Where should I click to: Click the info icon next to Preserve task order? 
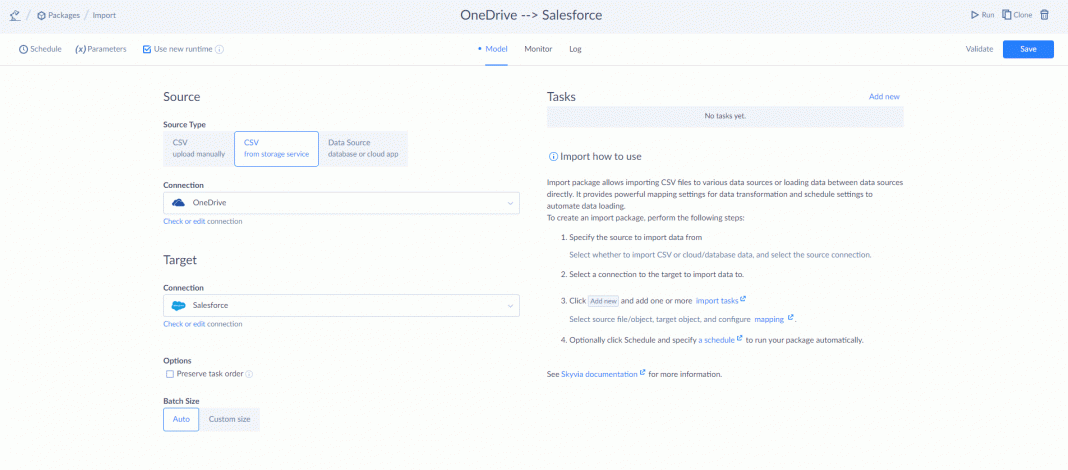(x=249, y=374)
